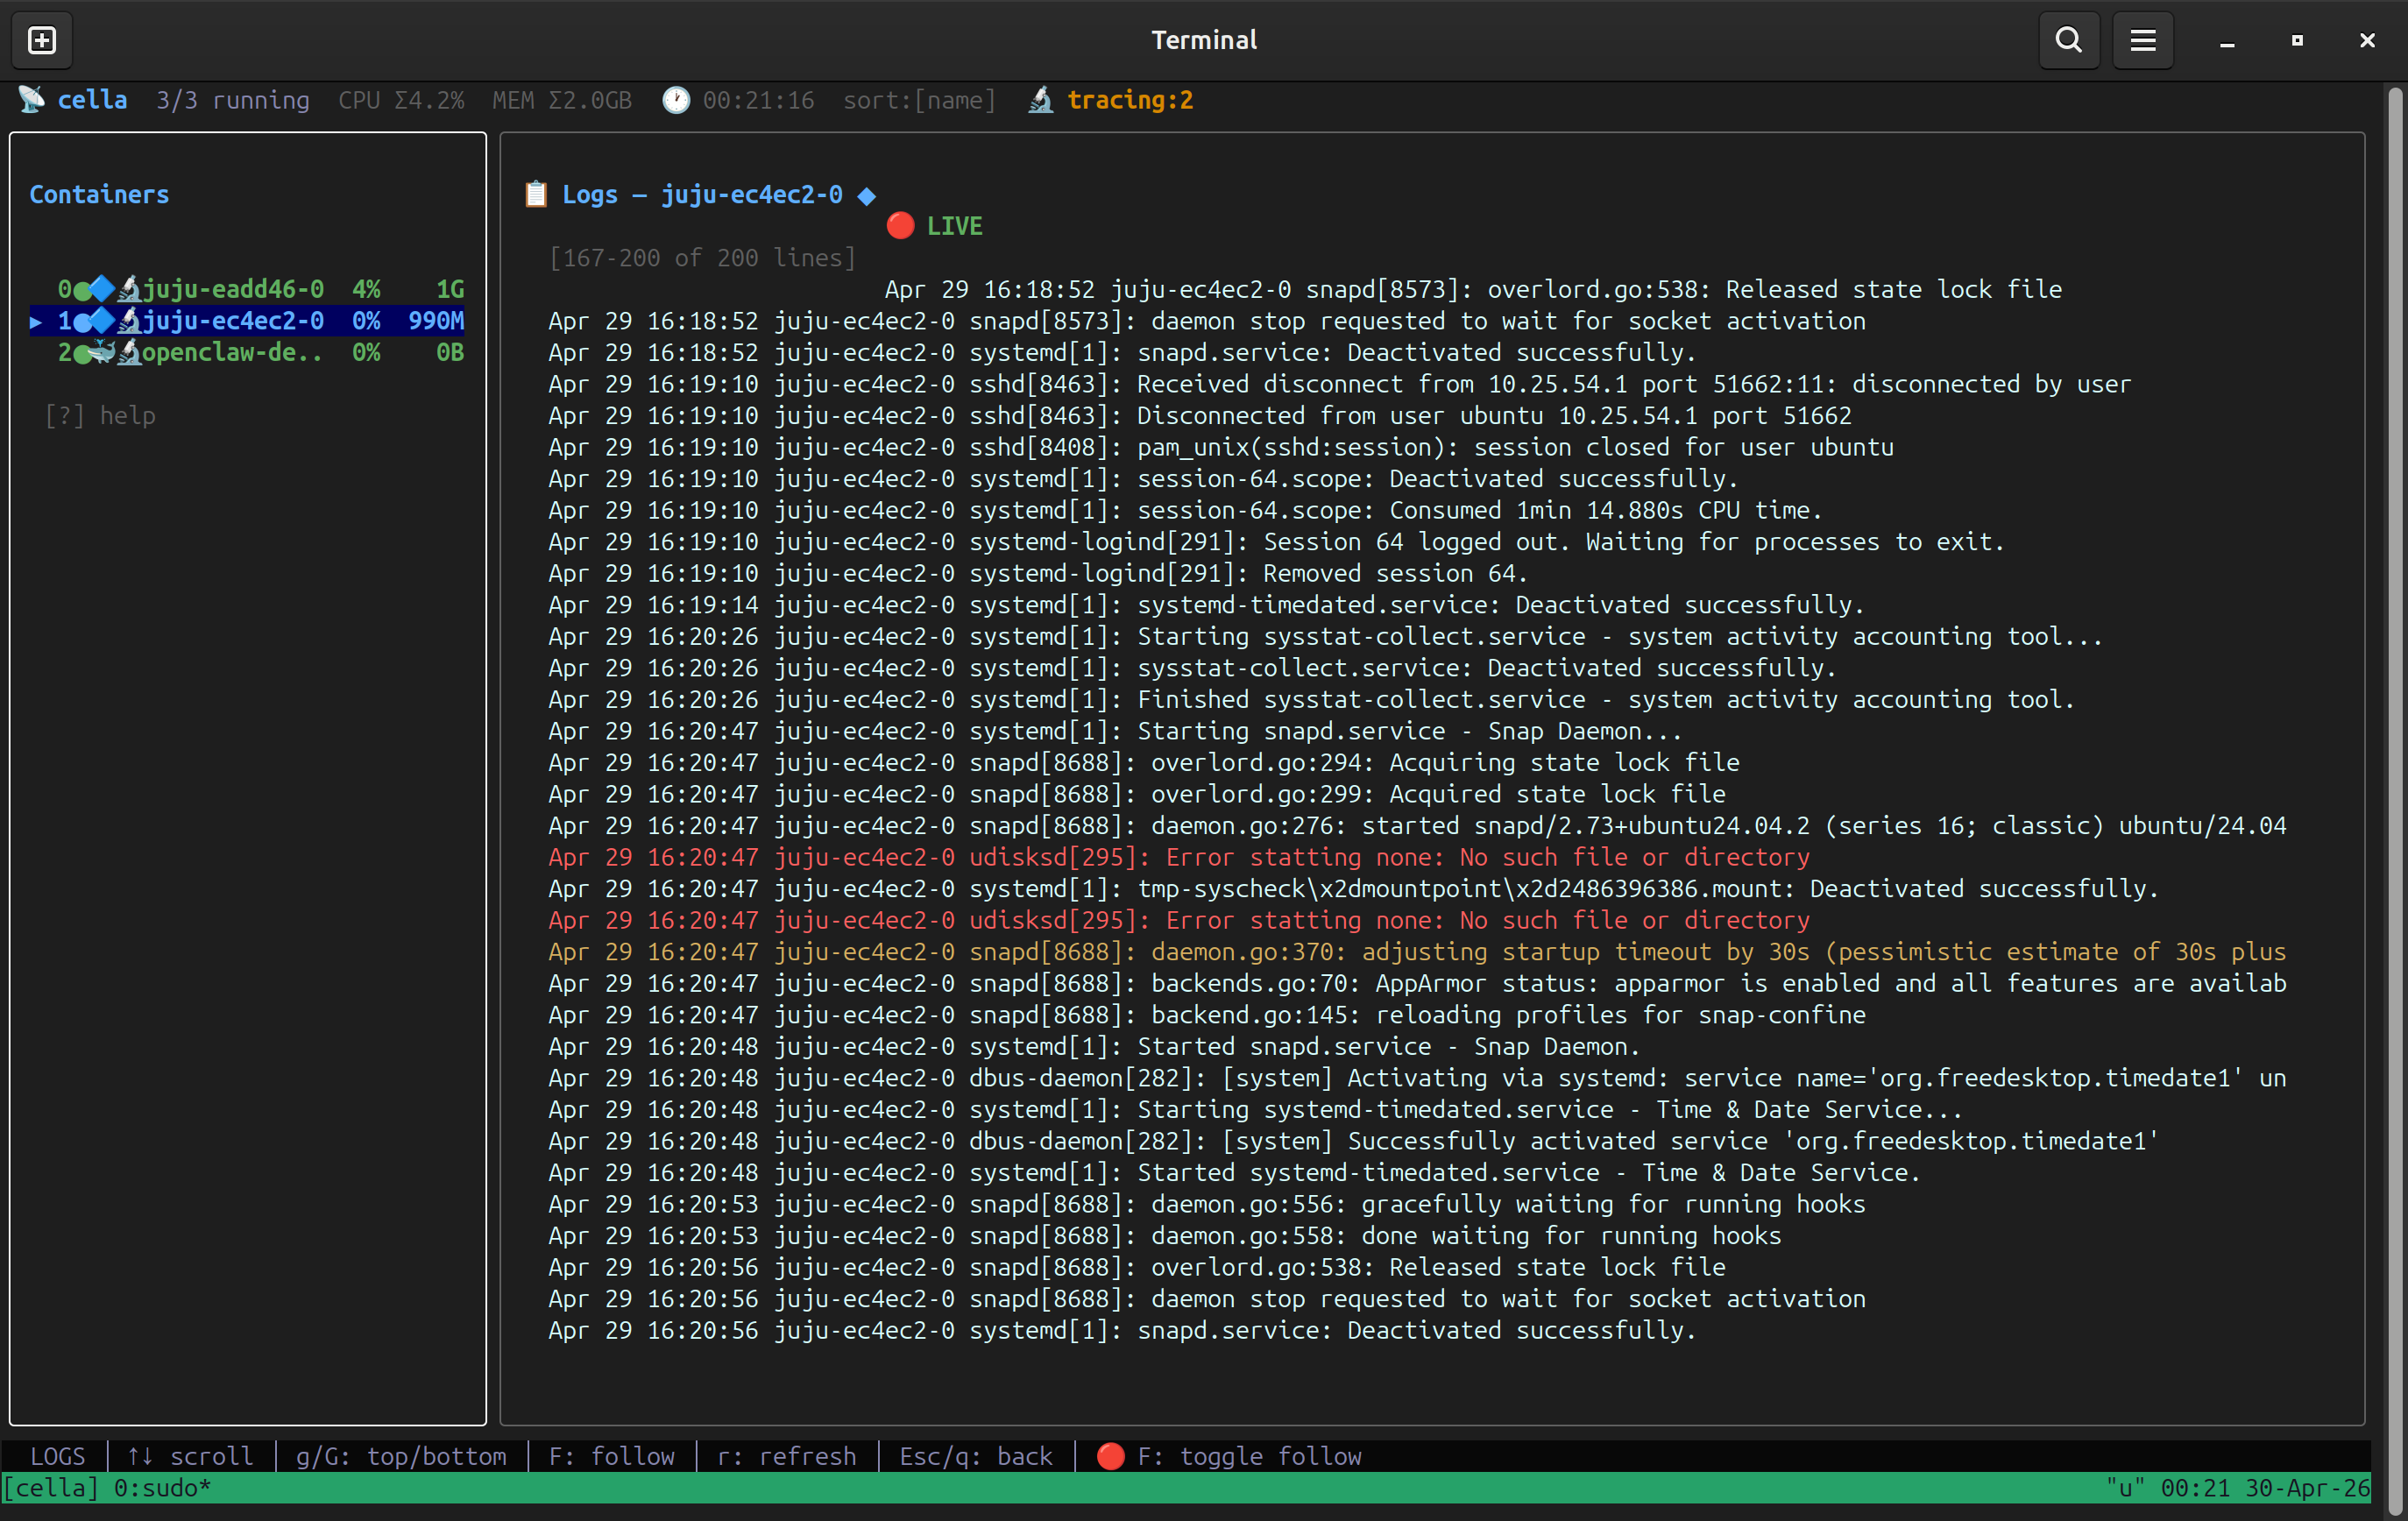2408x1521 pixels.
Task: Click line 'Started snapd.service - Snap Daemon.'
Action: pos(1094,1046)
